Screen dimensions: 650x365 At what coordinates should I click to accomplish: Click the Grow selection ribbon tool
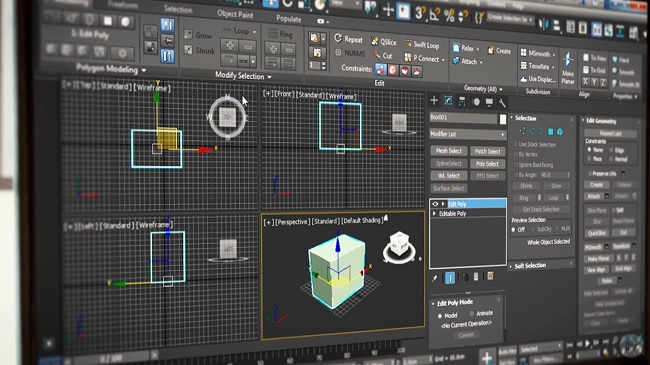[198, 35]
